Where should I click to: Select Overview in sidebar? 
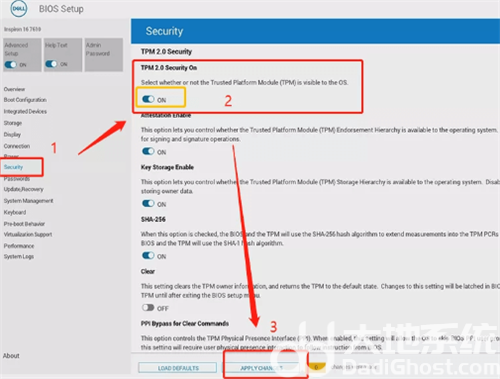point(14,89)
